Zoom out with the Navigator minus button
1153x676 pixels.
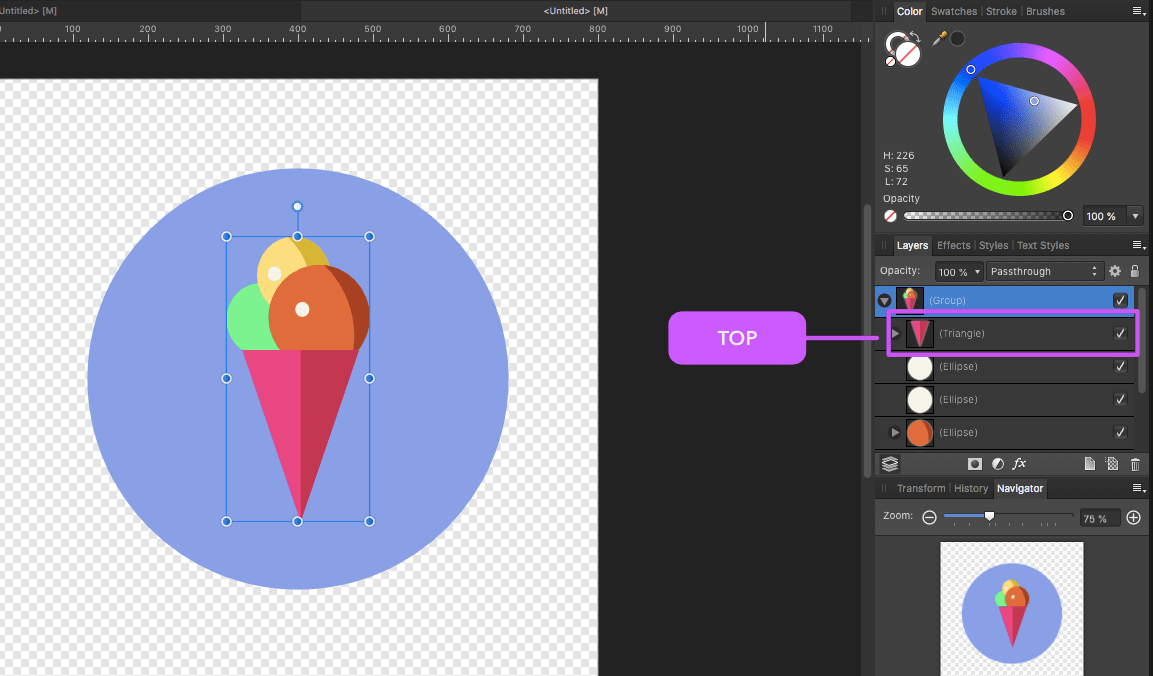point(929,517)
